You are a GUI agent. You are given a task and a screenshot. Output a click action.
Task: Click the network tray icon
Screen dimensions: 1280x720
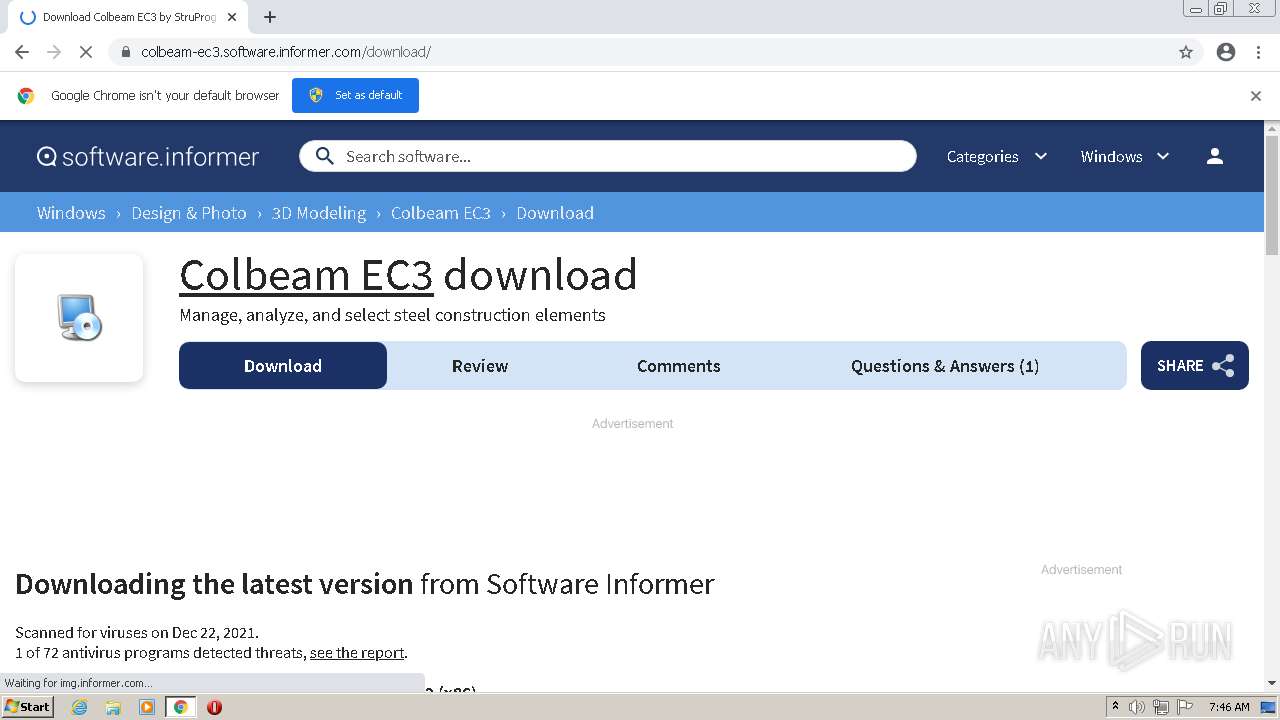(1161, 707)
